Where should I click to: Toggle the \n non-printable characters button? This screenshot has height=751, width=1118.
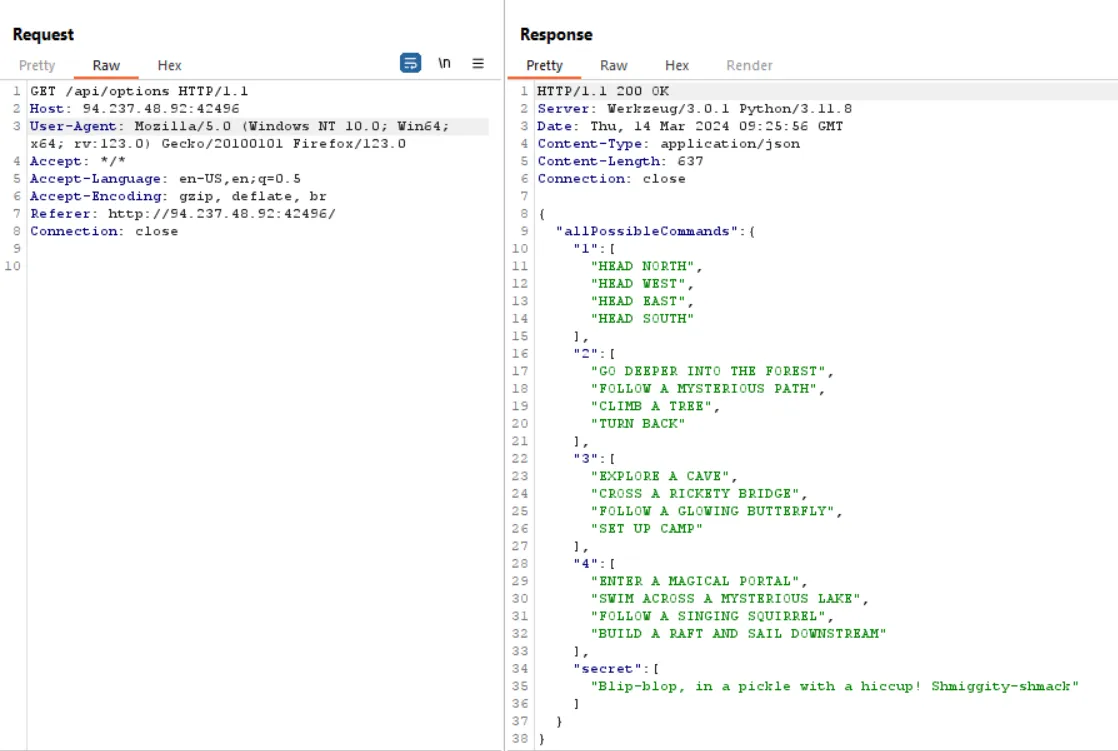[445, 63]
